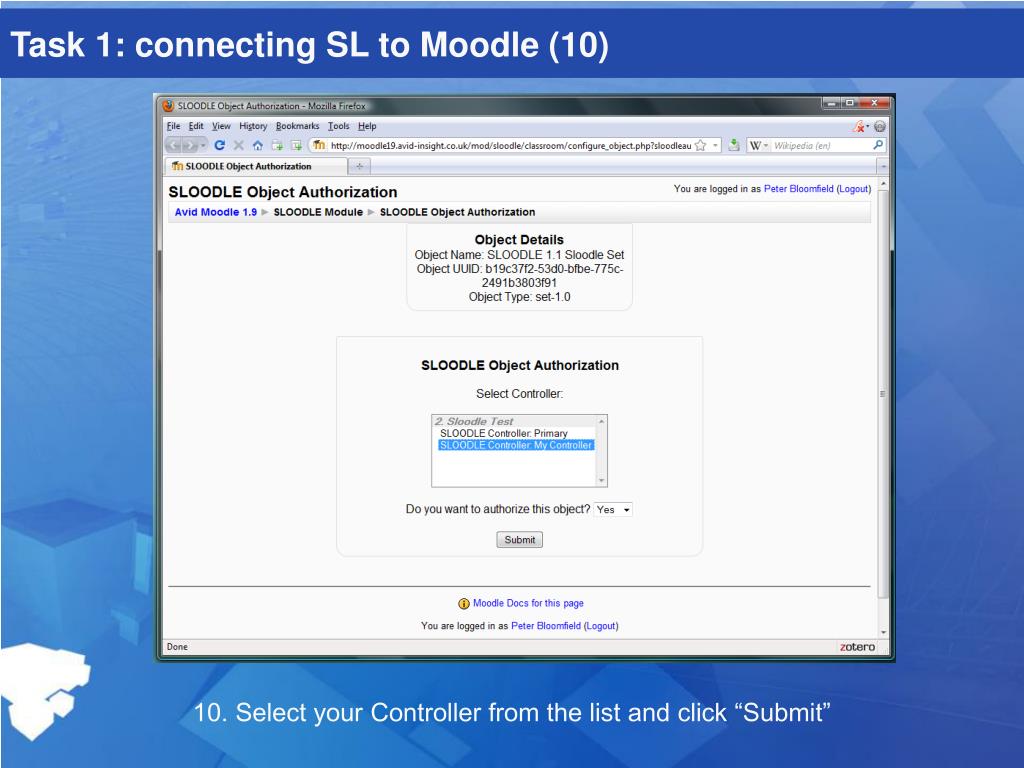1024x768 pixels.
Task: Open the list all tabs dropdown
Action: 882,167
